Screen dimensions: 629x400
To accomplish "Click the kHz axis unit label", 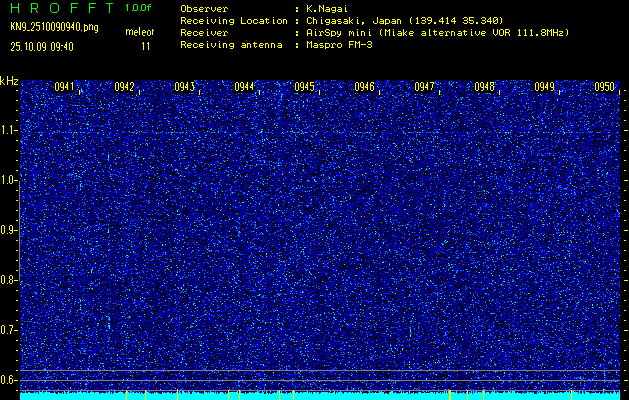I will 9,81.
